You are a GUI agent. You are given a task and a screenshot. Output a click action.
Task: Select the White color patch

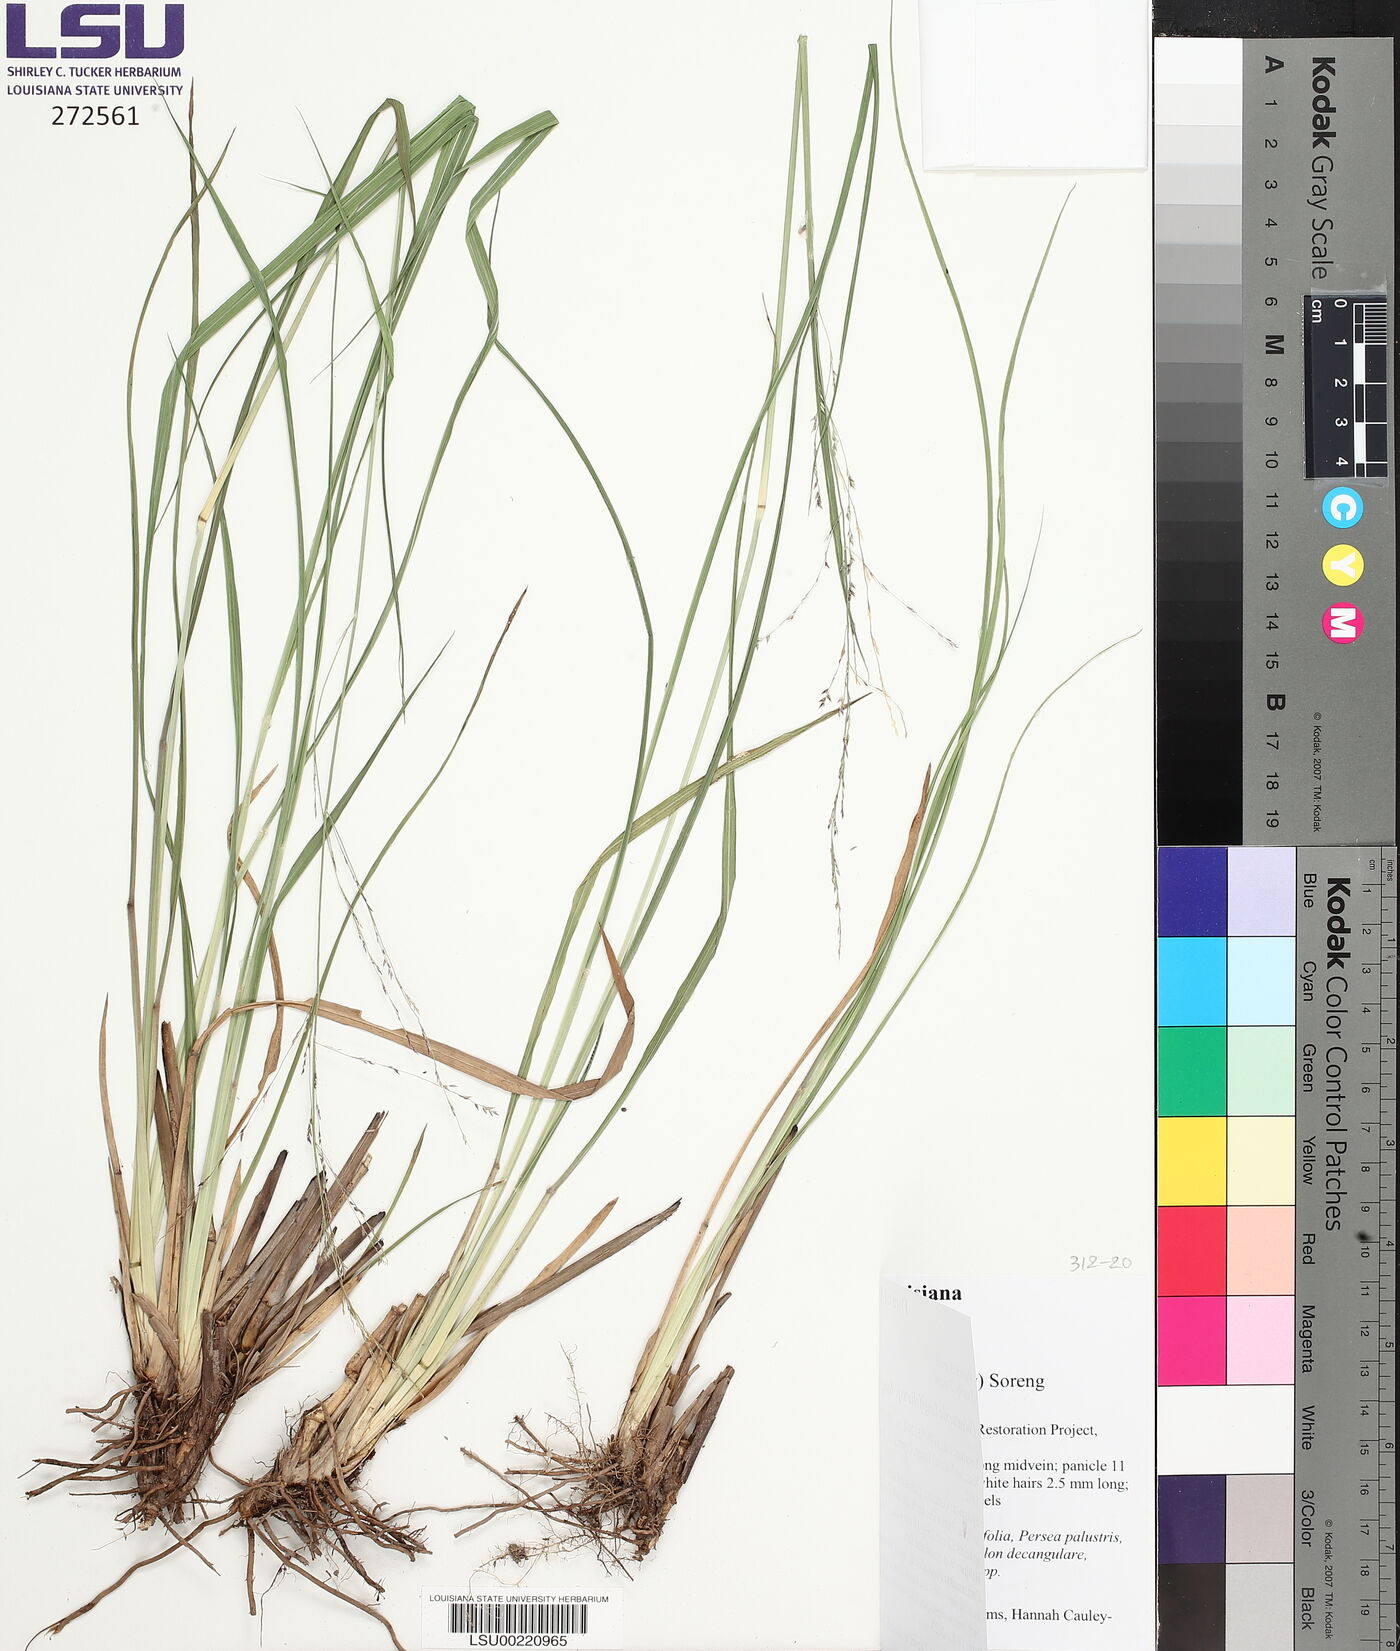coord(1226,1429)
